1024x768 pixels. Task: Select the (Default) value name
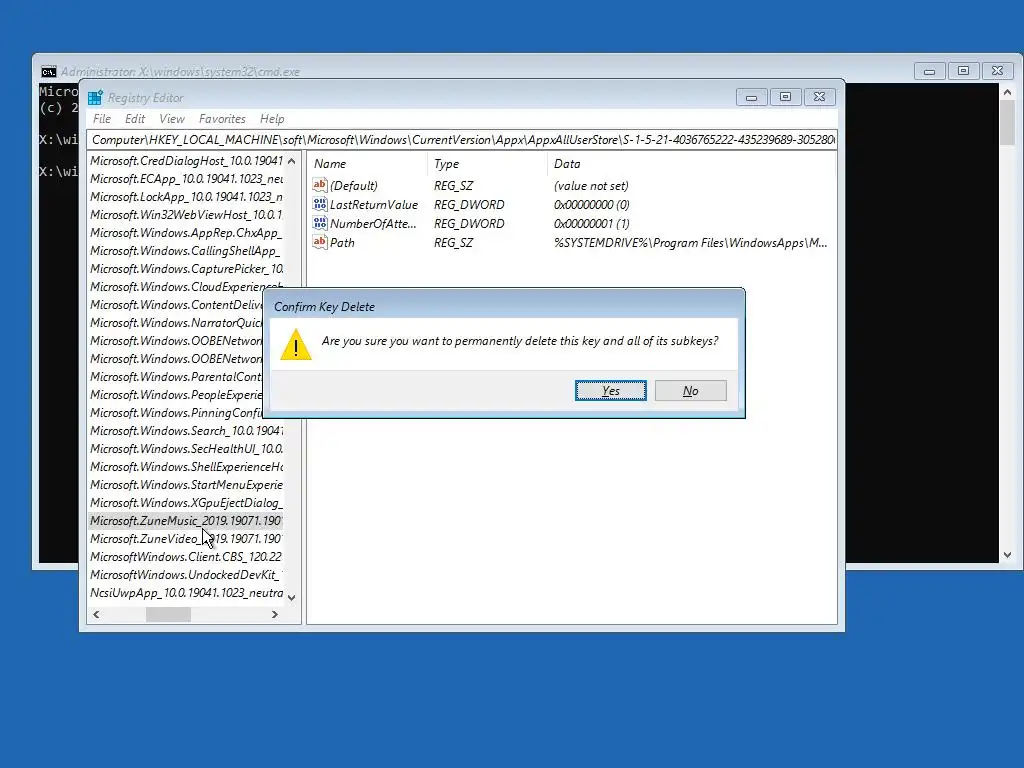point(353,185)
